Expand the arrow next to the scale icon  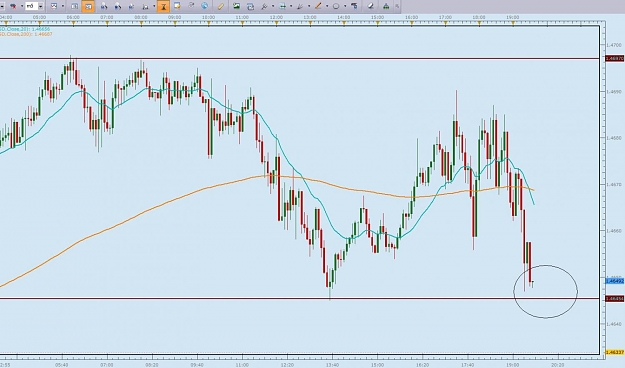coord(154,6)
